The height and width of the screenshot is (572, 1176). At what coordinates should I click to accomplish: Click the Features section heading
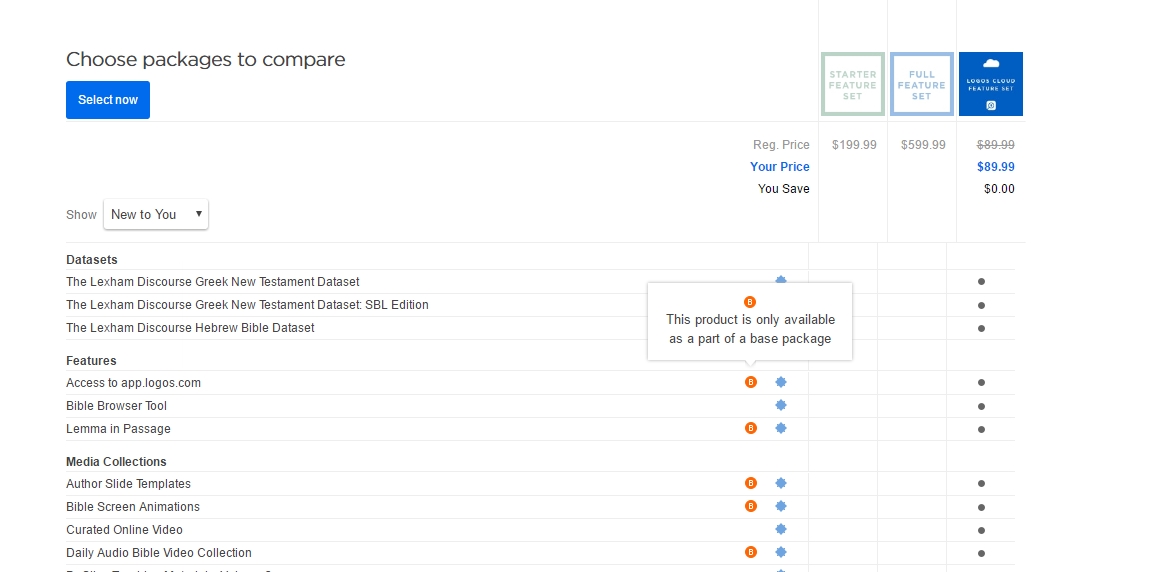coord(91,361)
